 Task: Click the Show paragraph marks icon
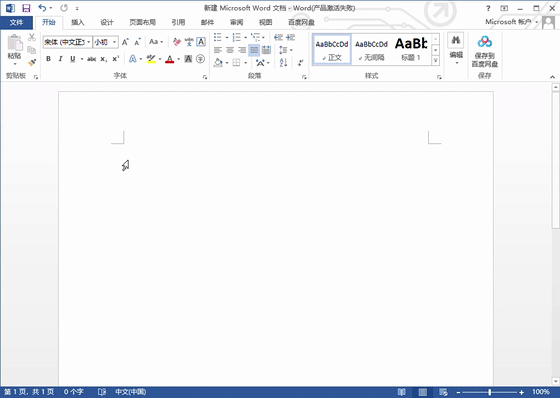tap(300, 63)
